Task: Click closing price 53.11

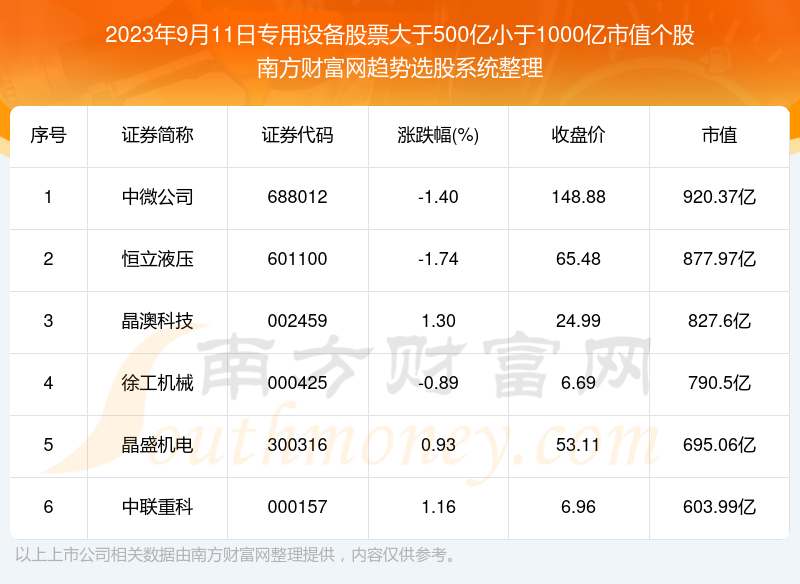Action: pos(579,445)
